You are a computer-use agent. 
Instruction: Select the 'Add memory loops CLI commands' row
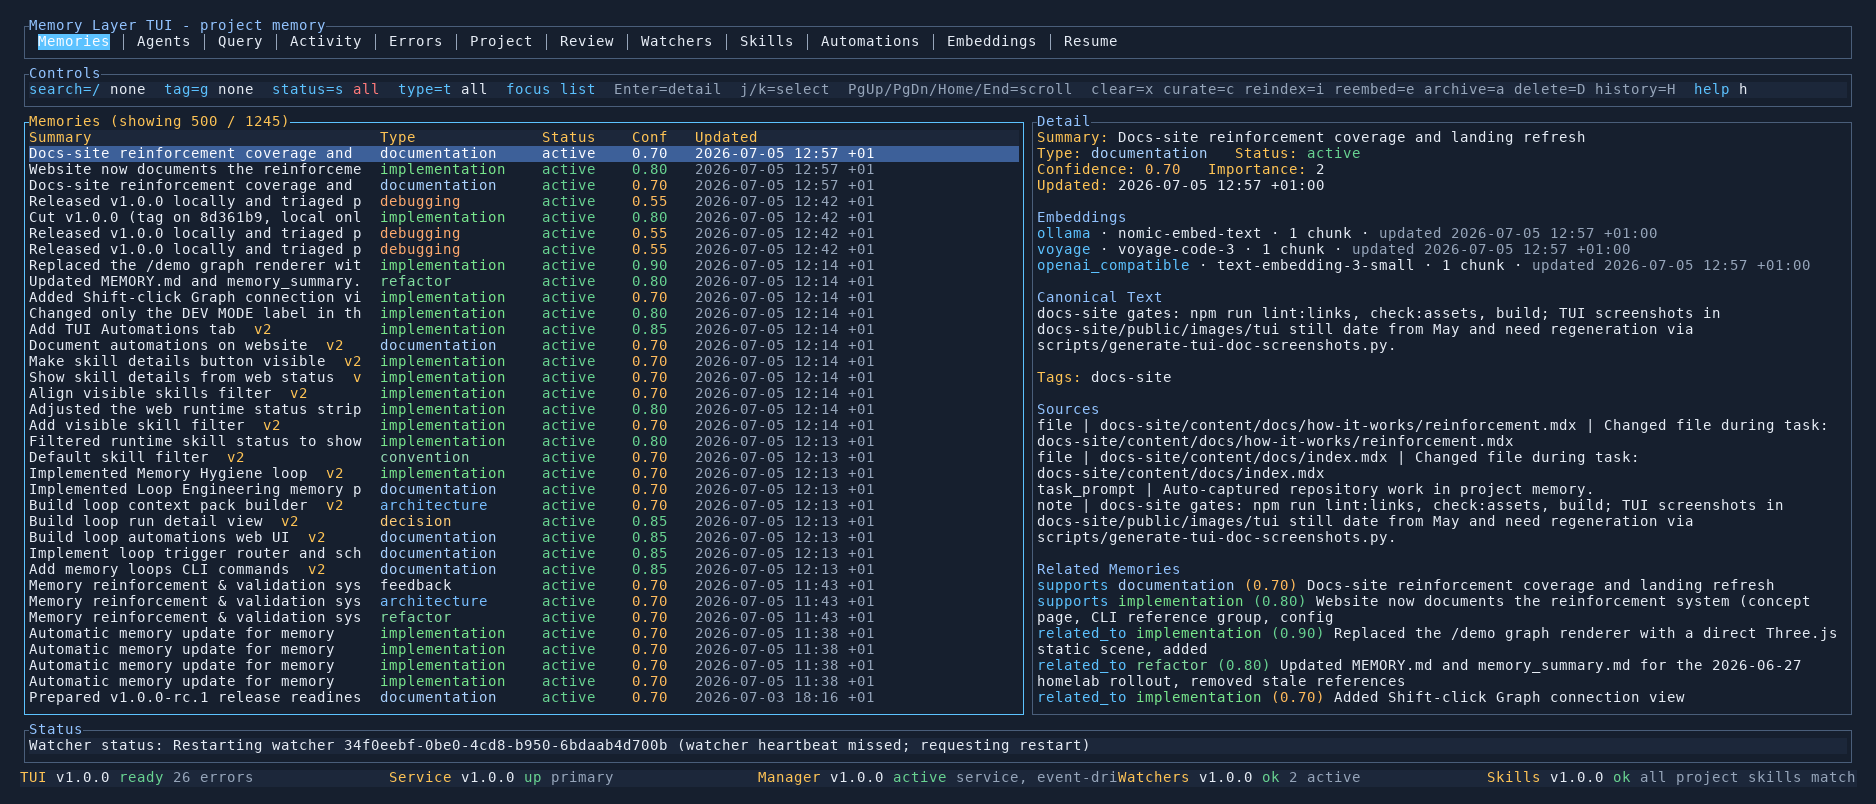tap(524, 569)
